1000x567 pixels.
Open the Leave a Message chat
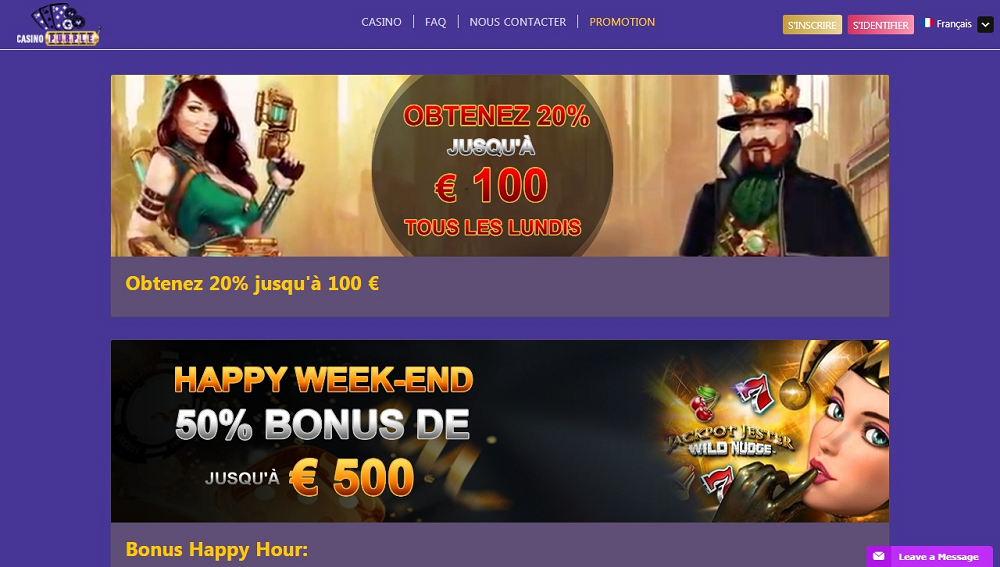[929, 556]
